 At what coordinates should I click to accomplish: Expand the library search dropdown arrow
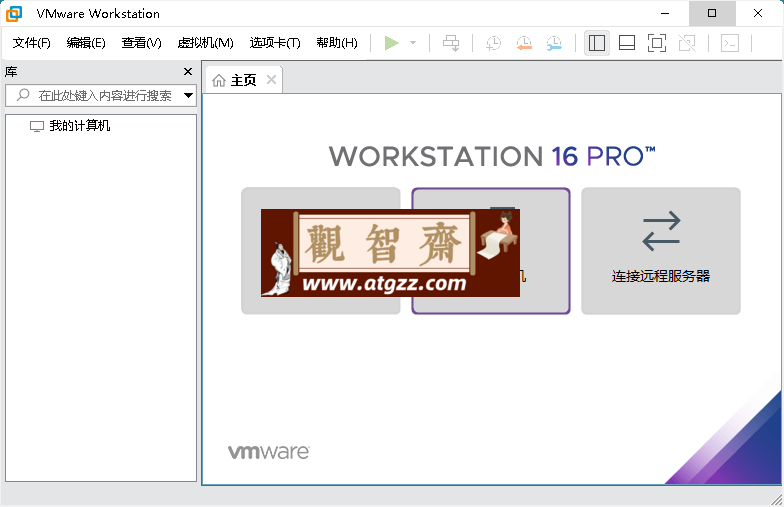[x=188, y=95]
